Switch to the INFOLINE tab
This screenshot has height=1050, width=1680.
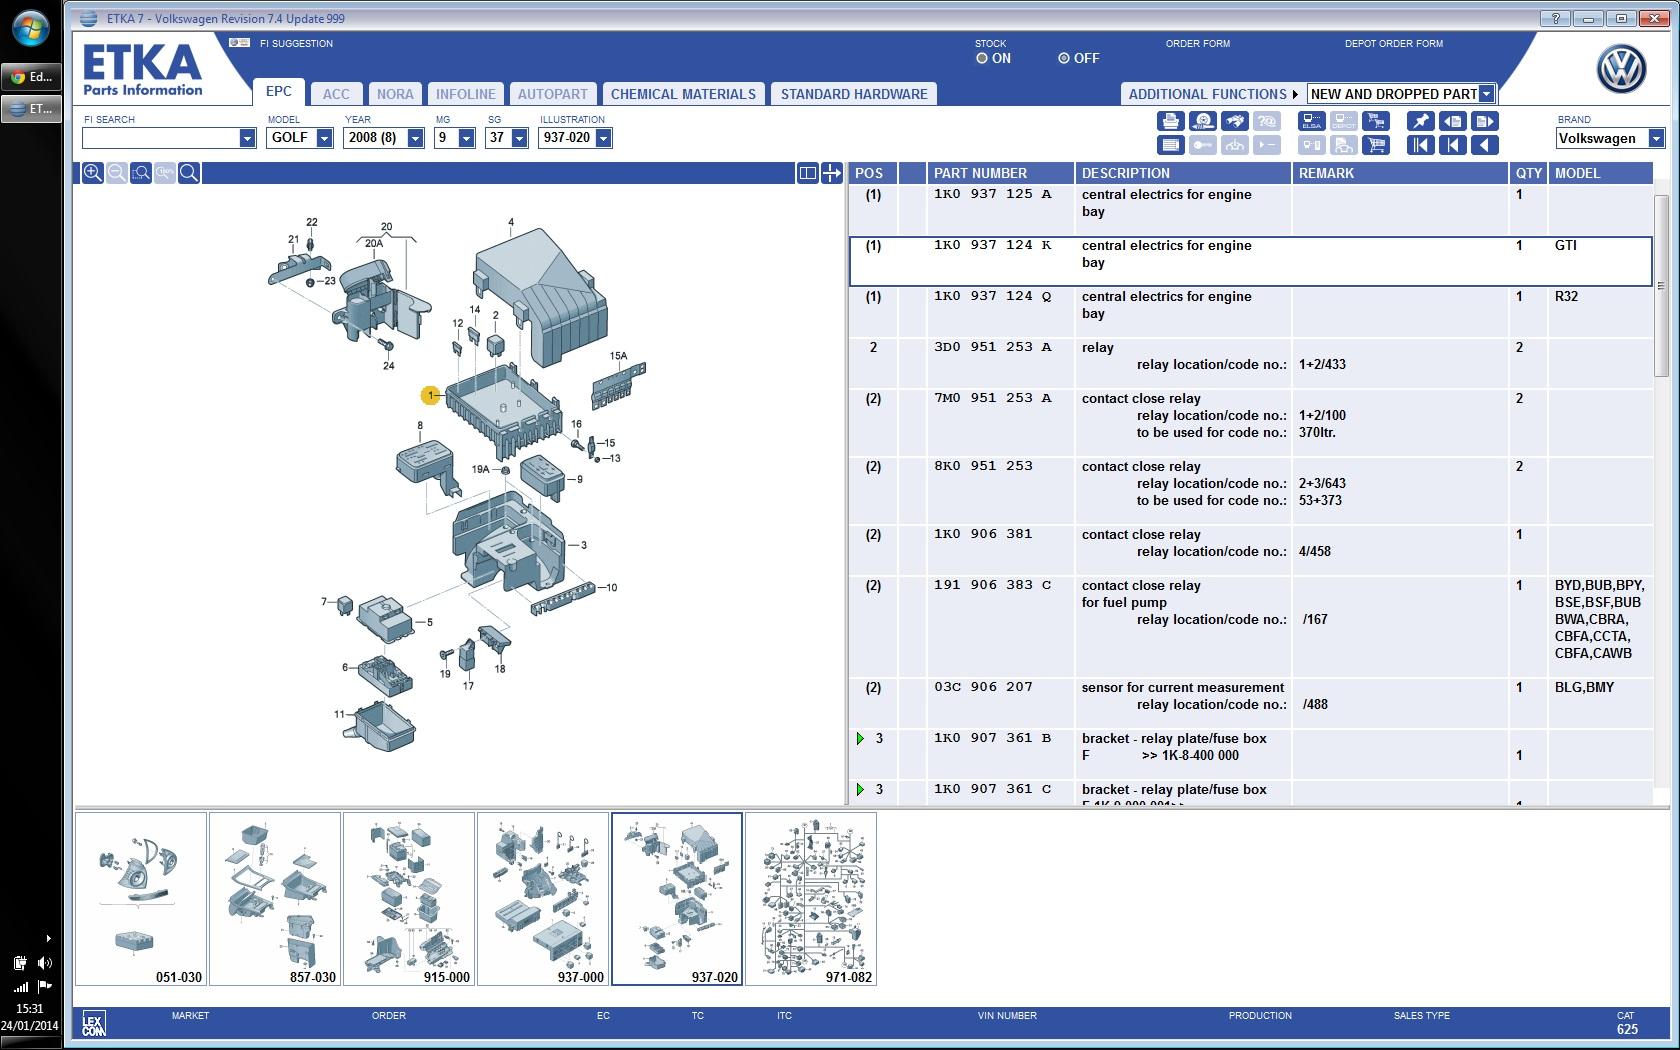[x=465, y=94]
